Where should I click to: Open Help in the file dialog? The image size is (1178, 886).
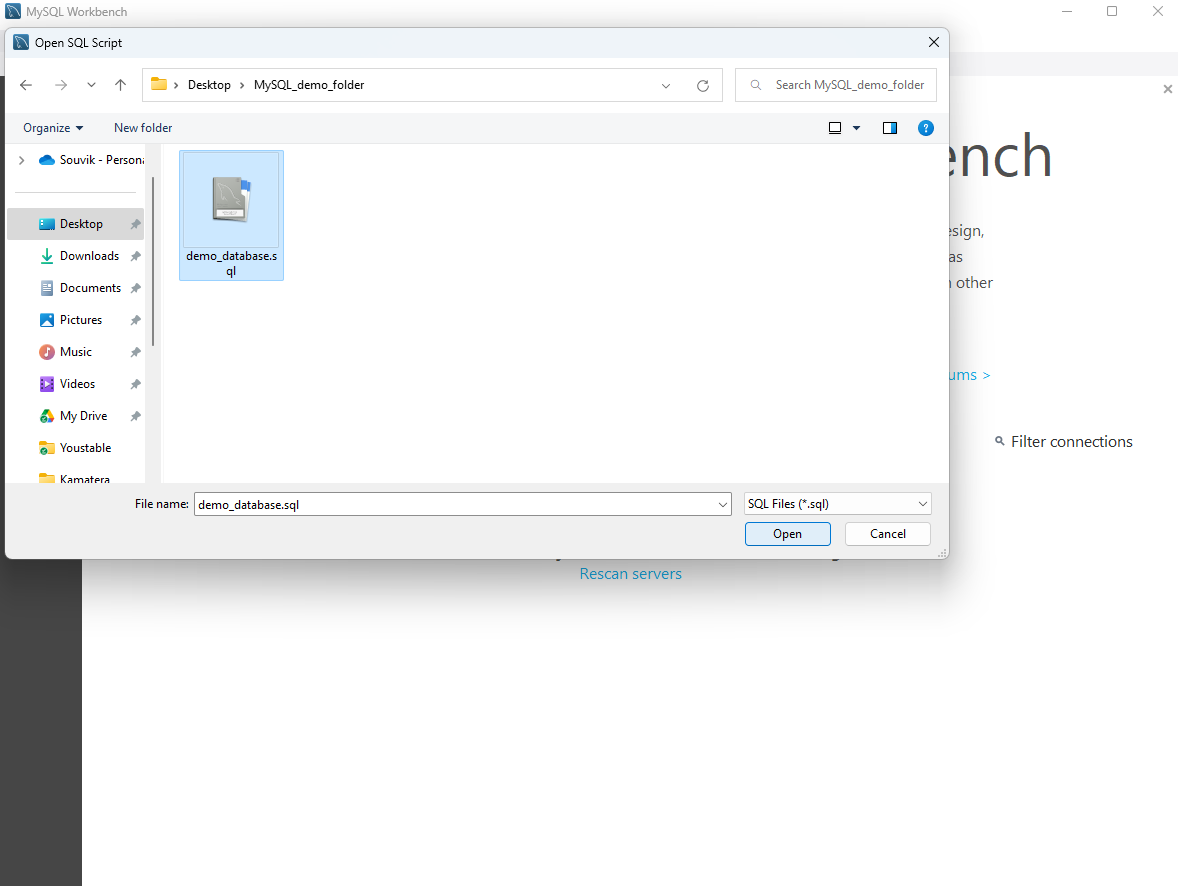click(925, 128)
